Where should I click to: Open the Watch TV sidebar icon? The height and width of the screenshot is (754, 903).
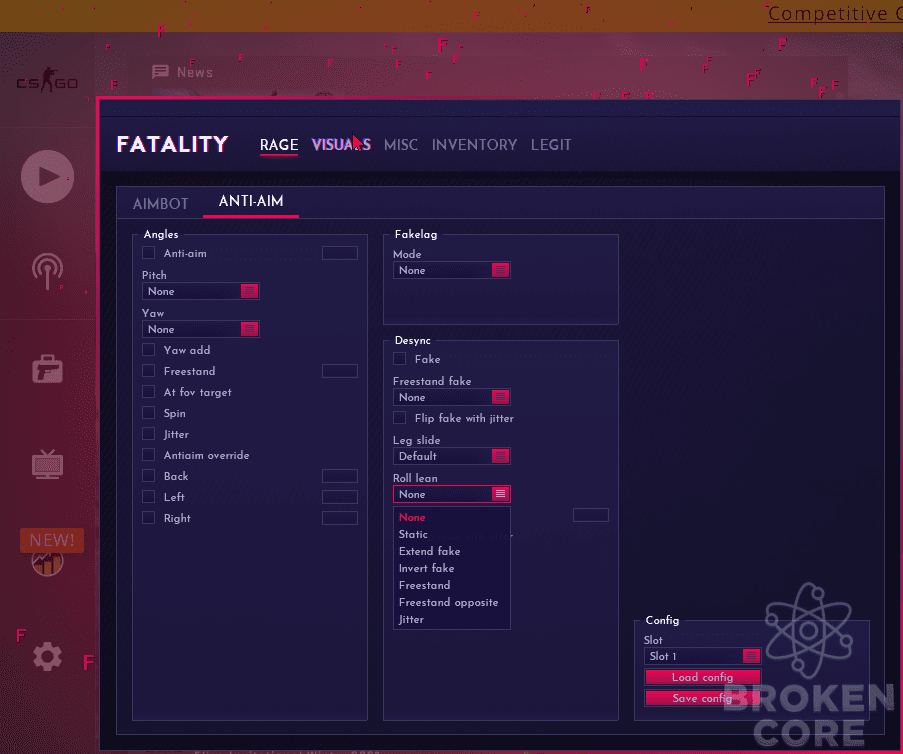tap(47, 464)
